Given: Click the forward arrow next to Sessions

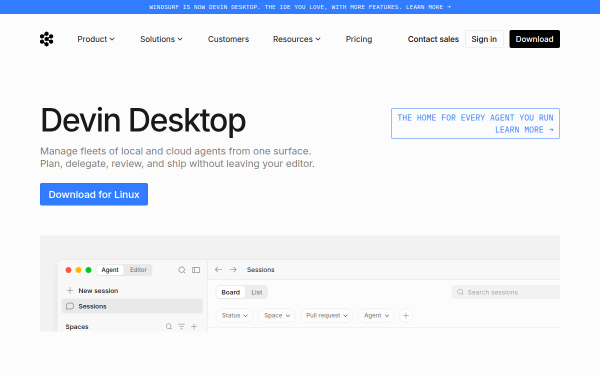Looking at the screenshot, I should tap(233, 269).
